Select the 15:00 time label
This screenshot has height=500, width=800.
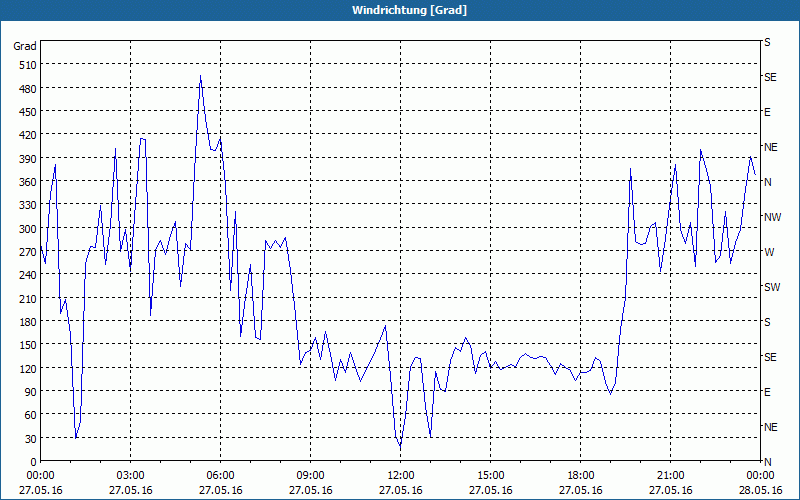(490, 476)
